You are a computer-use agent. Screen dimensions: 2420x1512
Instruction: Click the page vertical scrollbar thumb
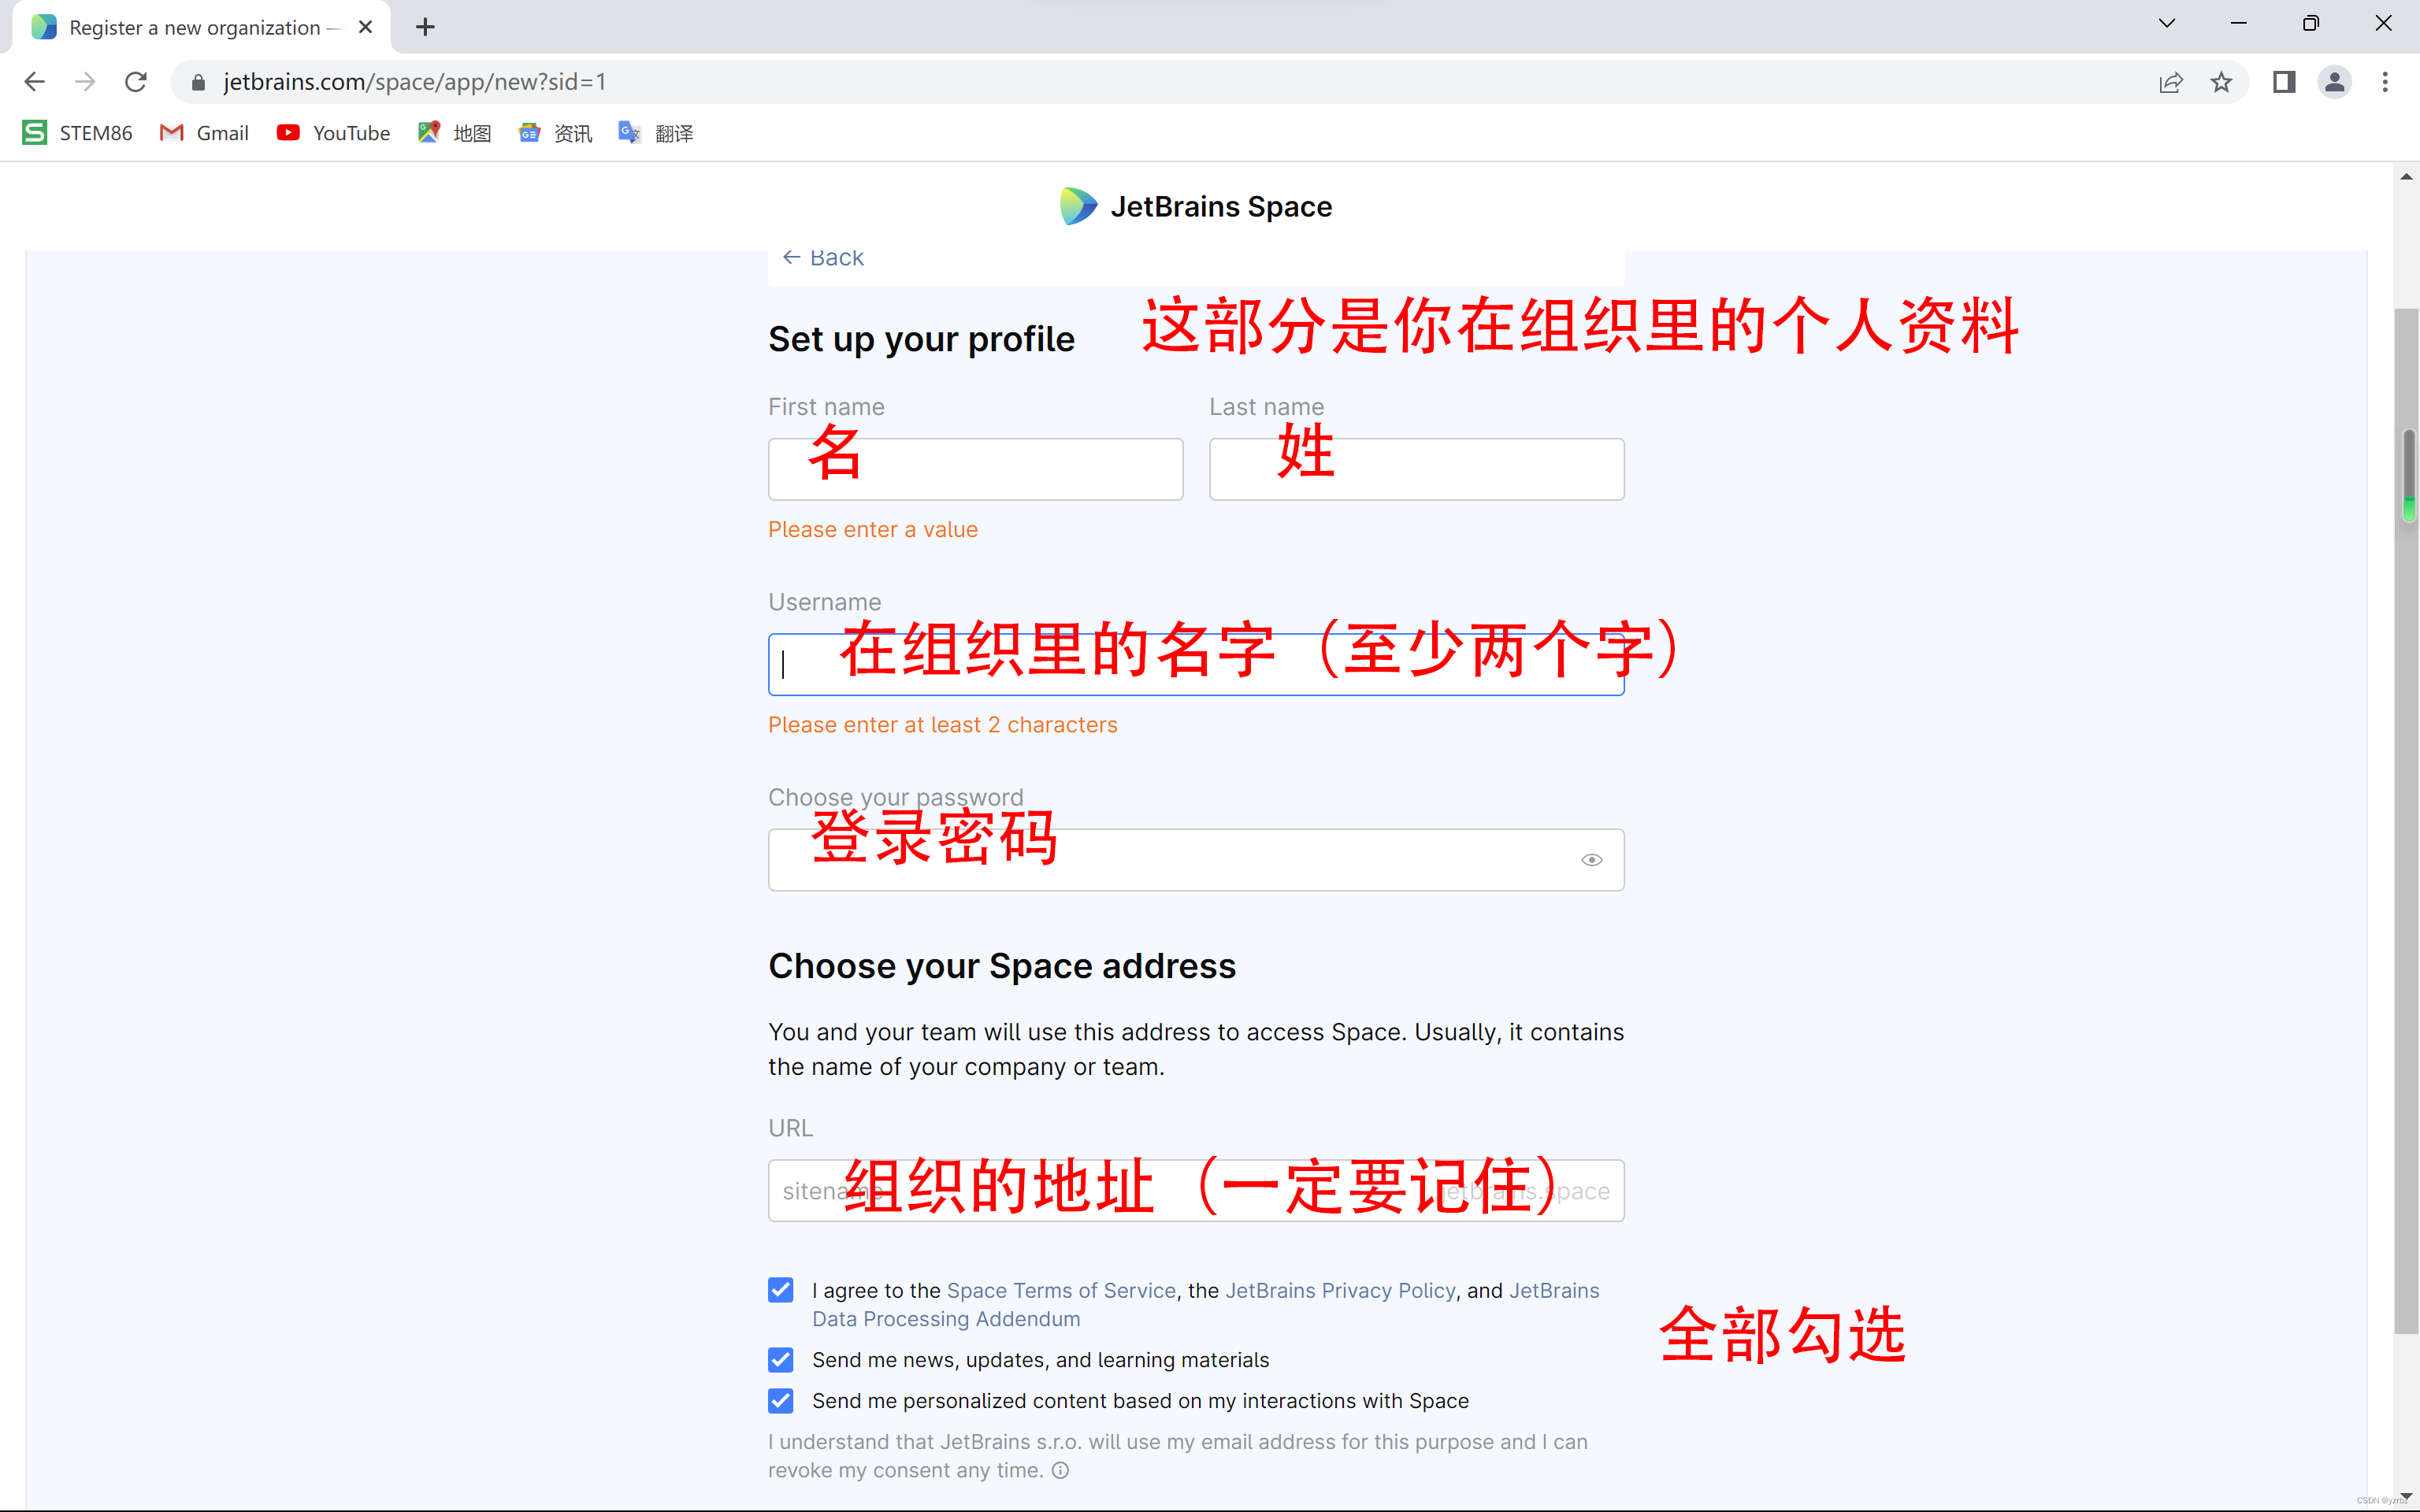(2406, 820)
